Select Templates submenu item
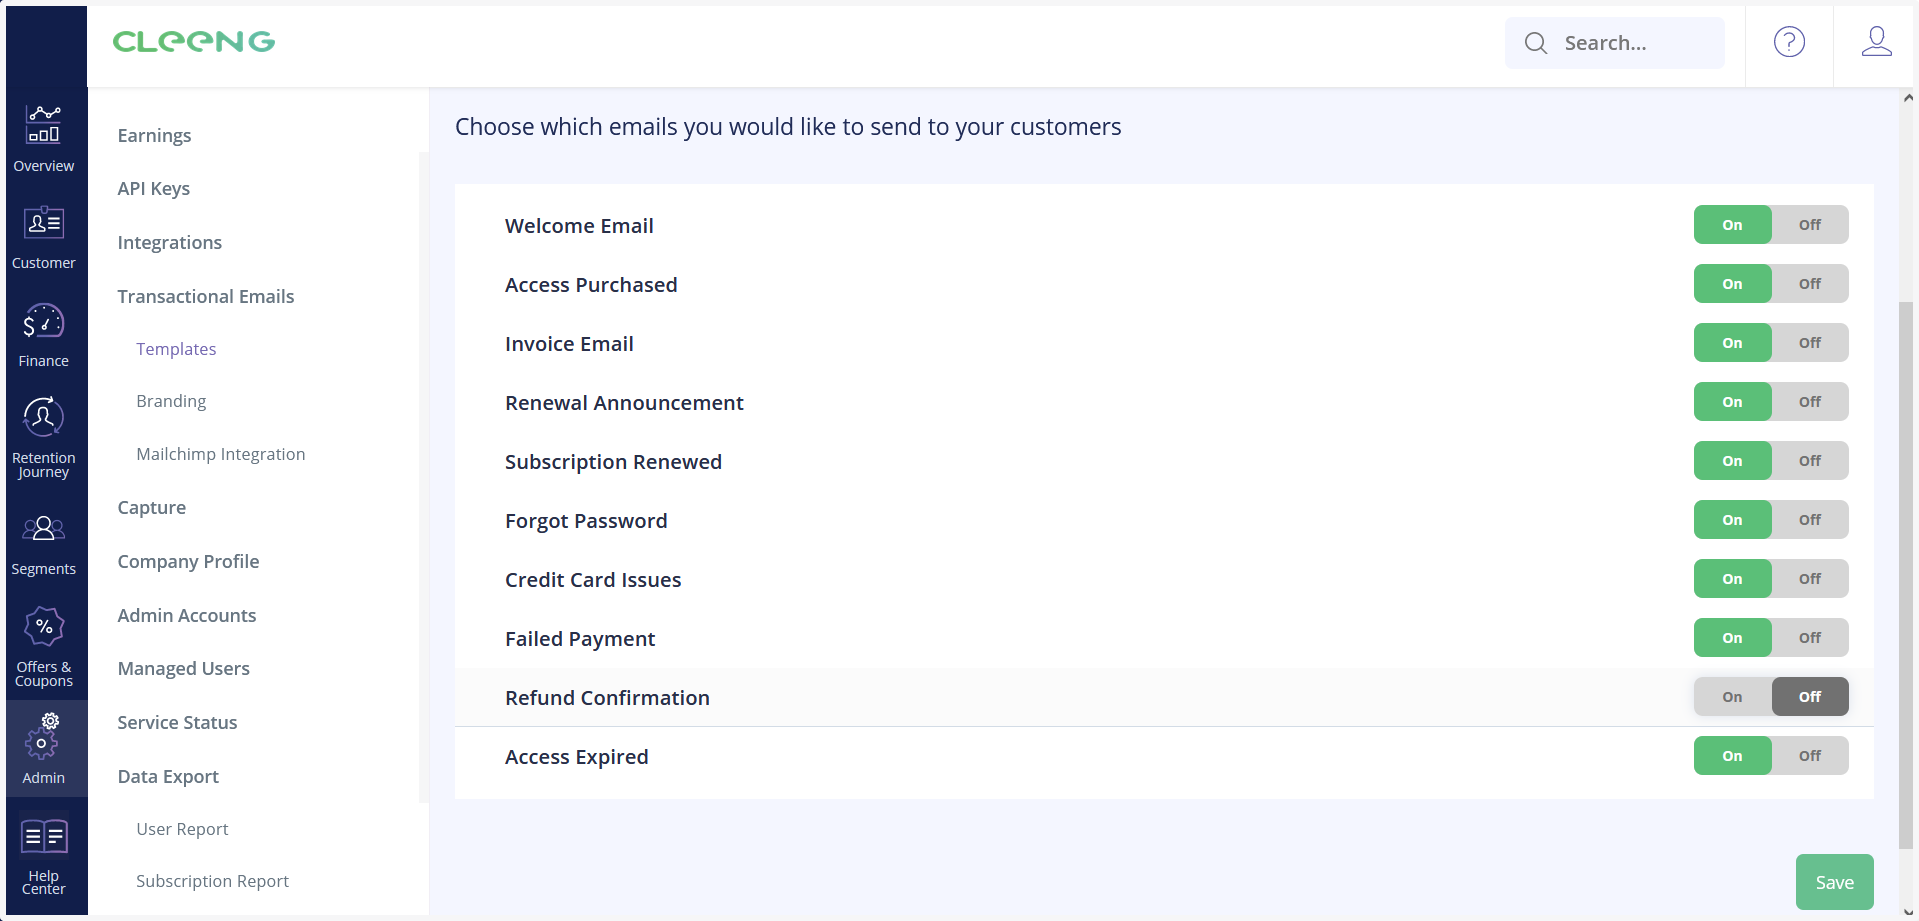 pyautogui.click(x=176, y=349)
